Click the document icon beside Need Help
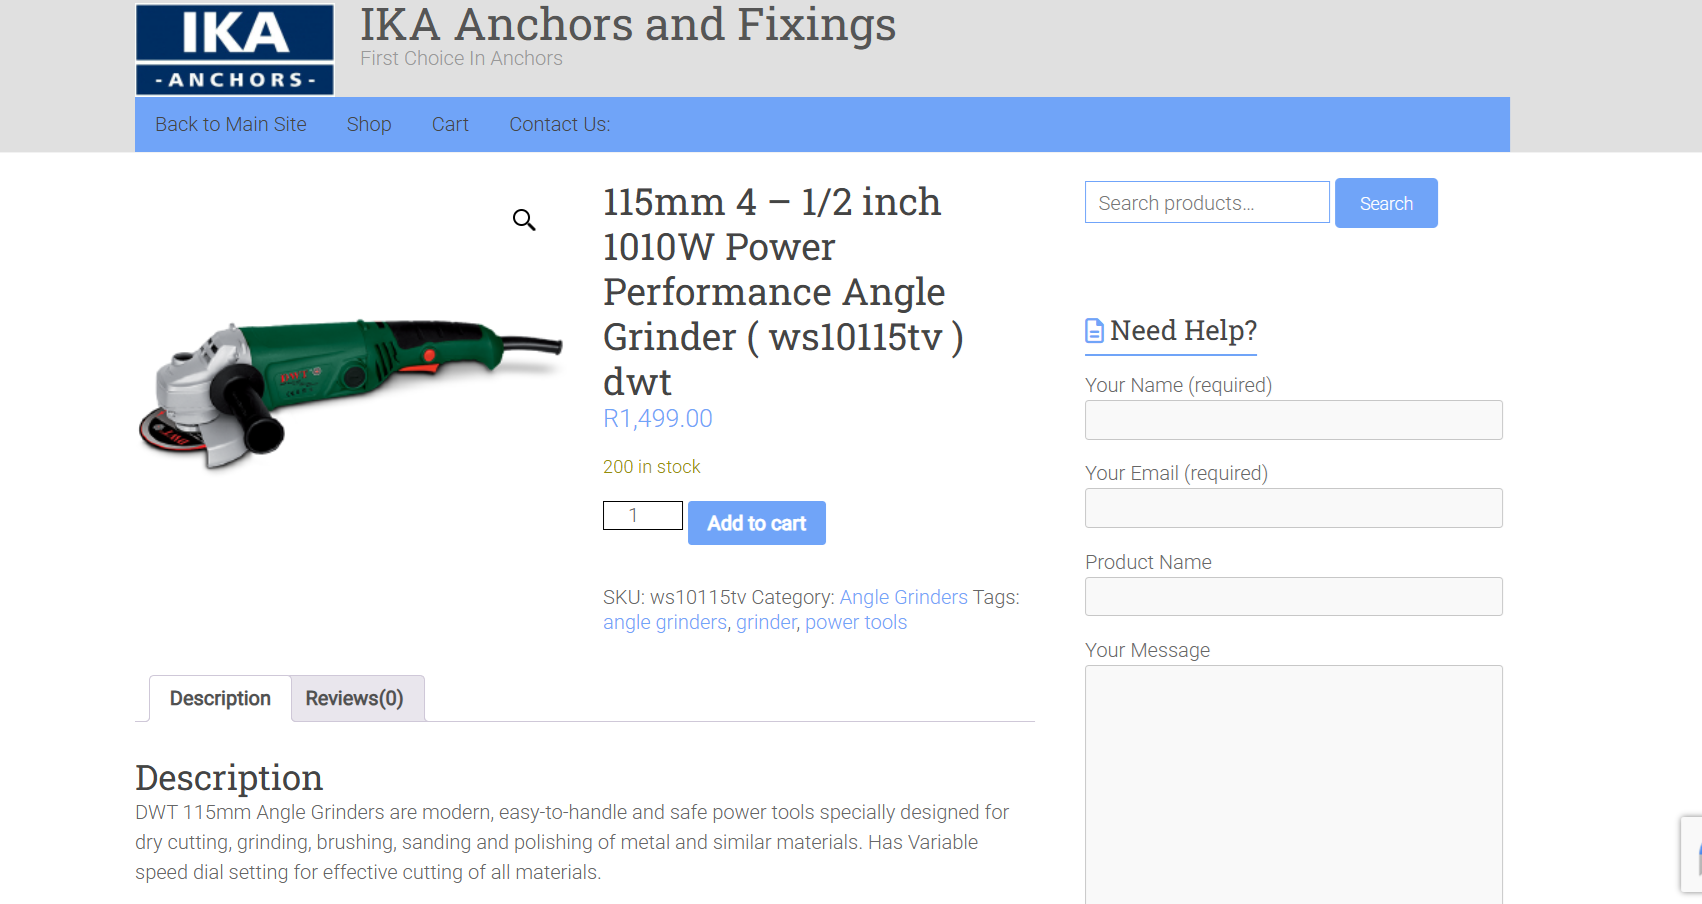This screenshot has width=1702, height=904. (1095, 331)
